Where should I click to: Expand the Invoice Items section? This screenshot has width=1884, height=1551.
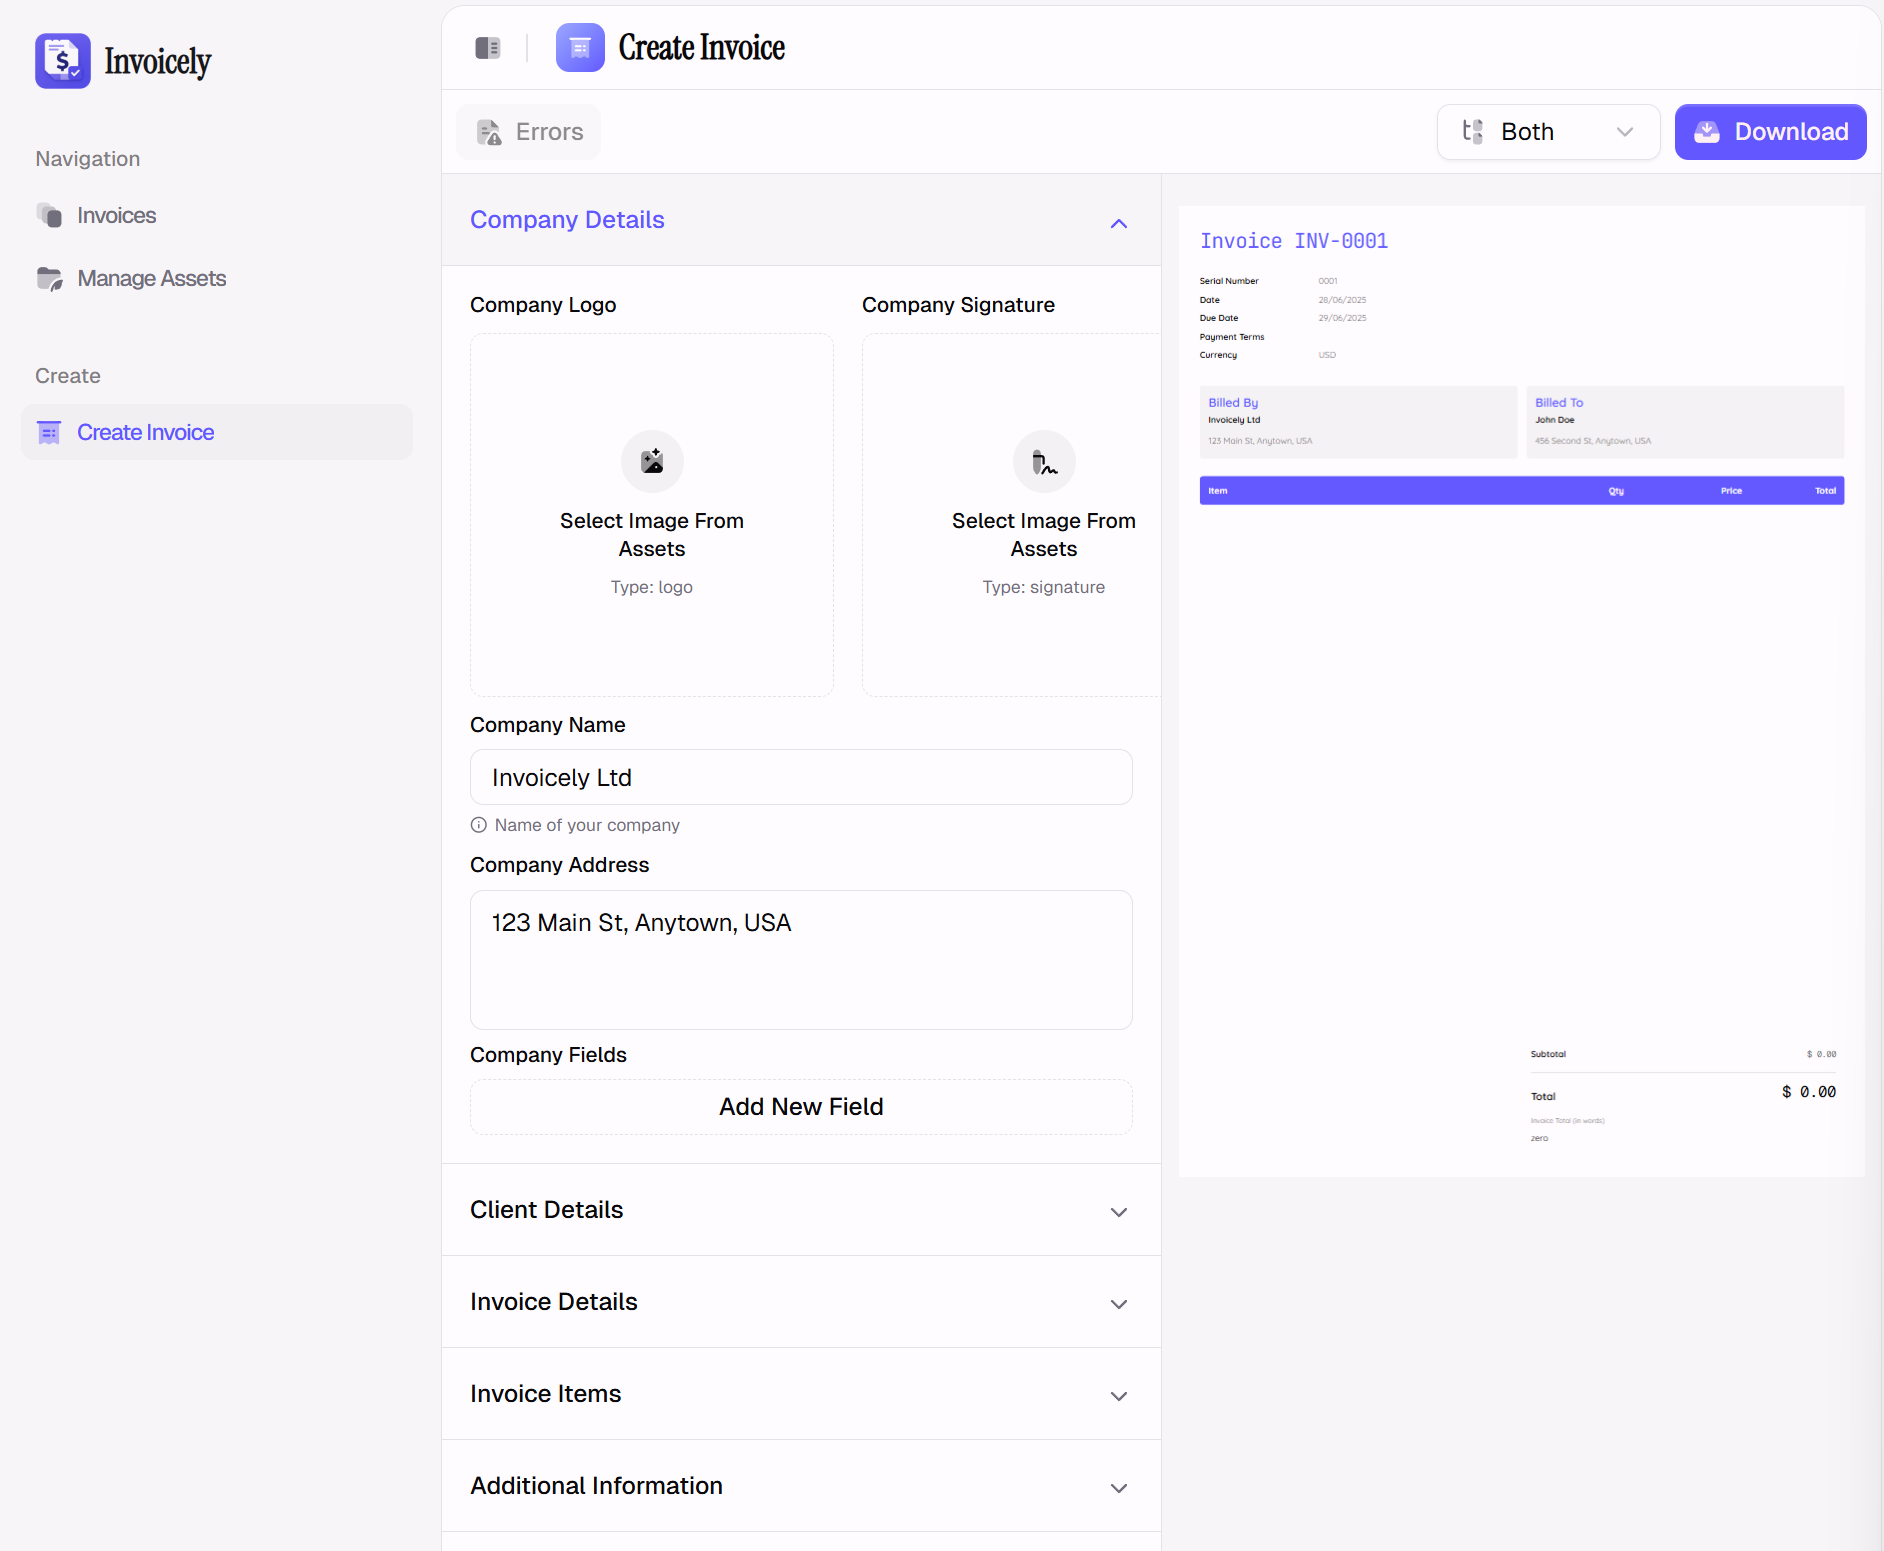[x=801, y=1394]
